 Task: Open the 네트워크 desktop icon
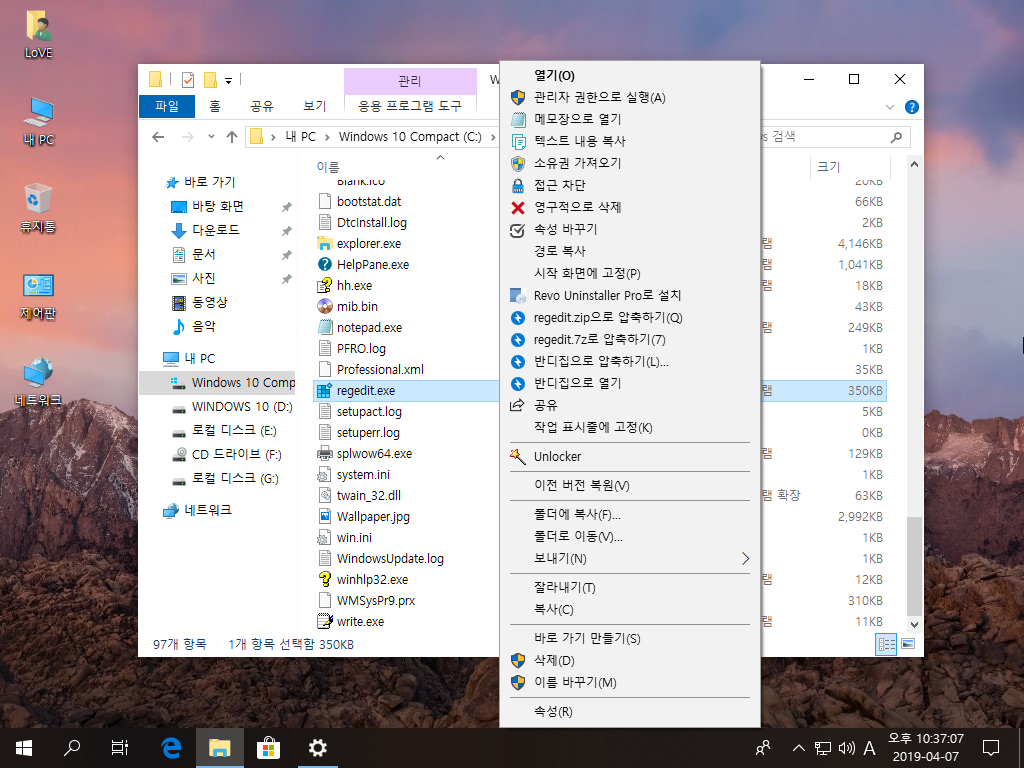pyautogui.click(x=38, y=382)
